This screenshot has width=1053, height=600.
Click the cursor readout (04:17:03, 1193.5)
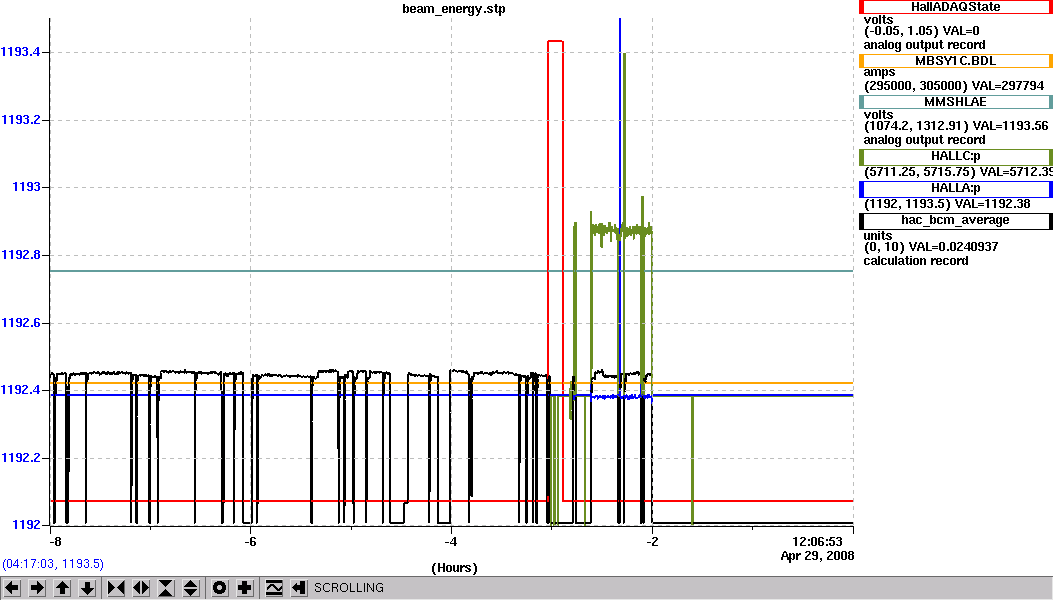coord(53,564)
